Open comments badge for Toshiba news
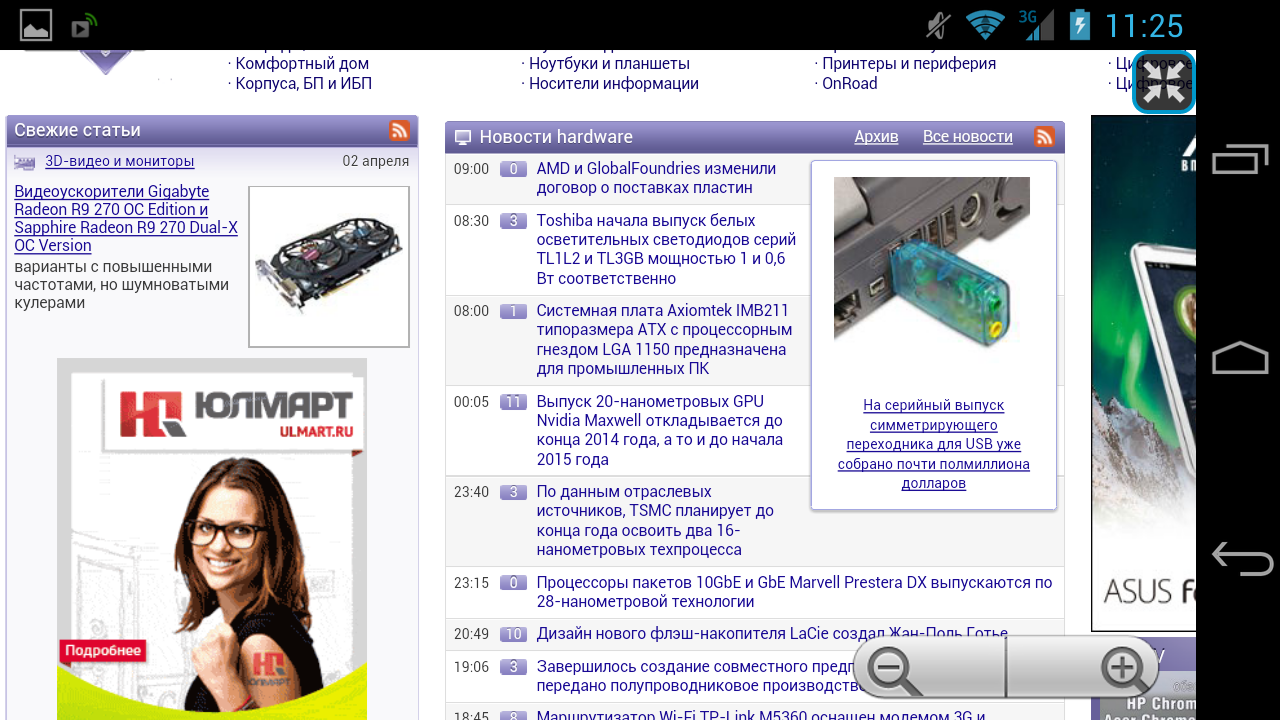Image resolution: width=1280 pixels, height=720 pixels. click(513, 221)
